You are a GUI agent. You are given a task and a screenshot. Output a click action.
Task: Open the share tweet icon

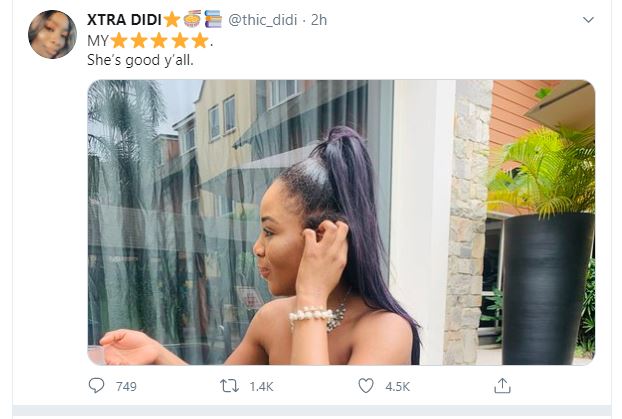[502, 385]
